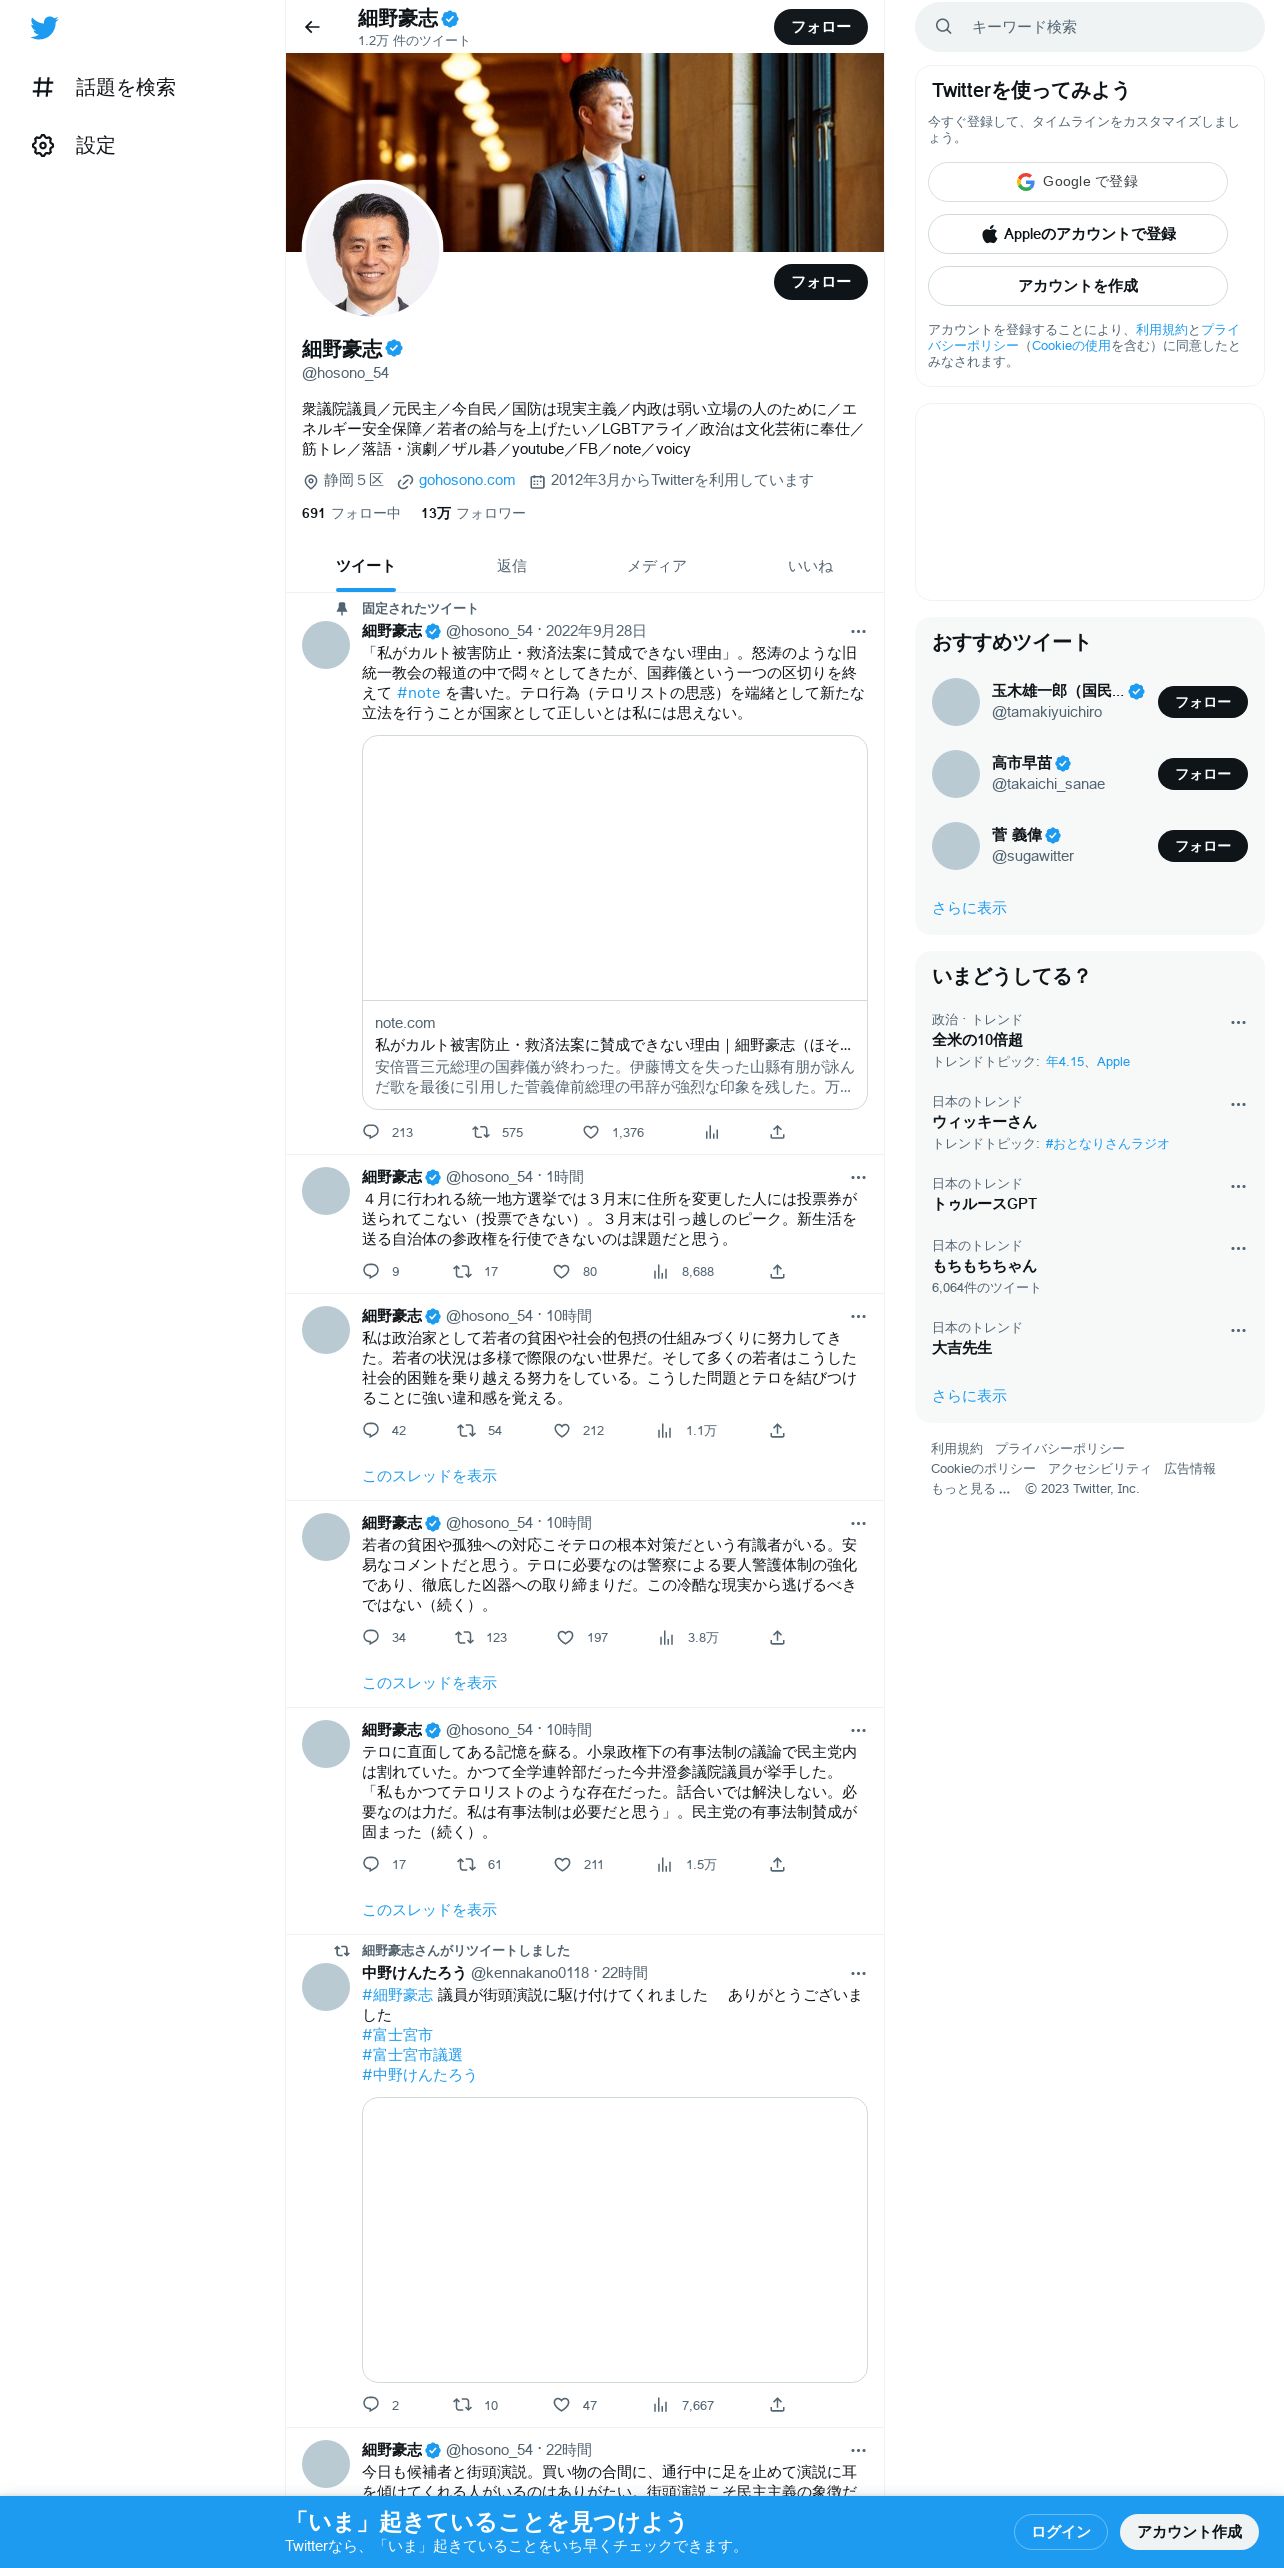Image resolution: width=1284 pixels, height=2568 pixels.
Task: Reply to the pinned tweet with 213 replies
Action: (387, 1132)
